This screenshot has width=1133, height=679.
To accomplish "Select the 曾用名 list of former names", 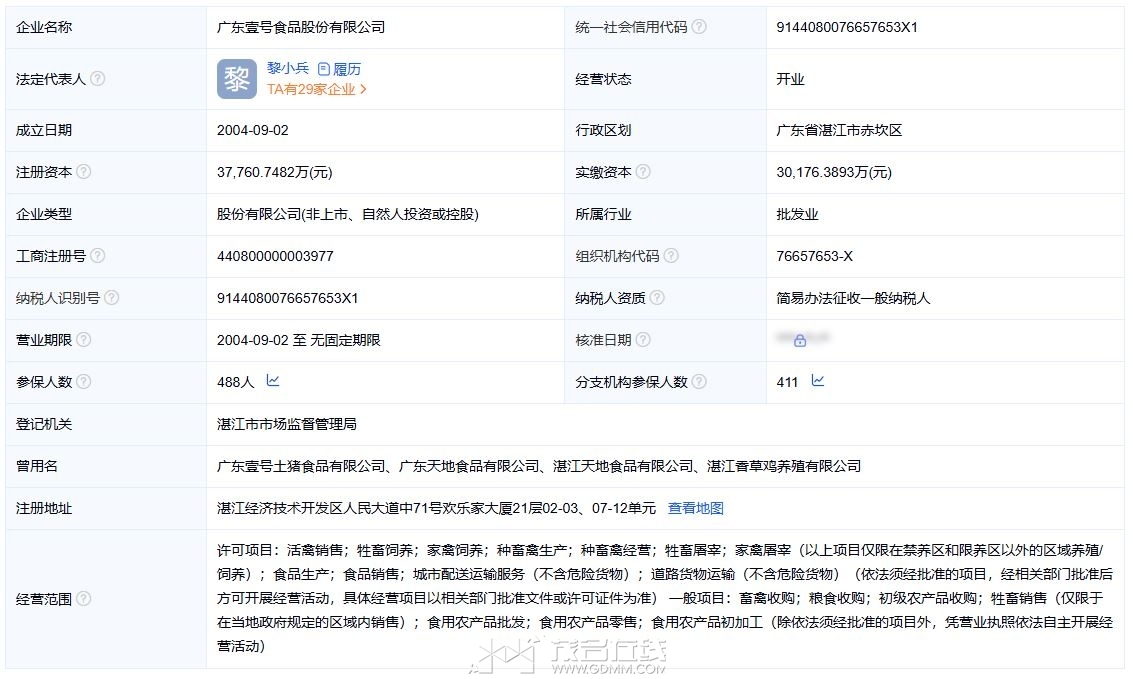I will (x=538, y=466).
